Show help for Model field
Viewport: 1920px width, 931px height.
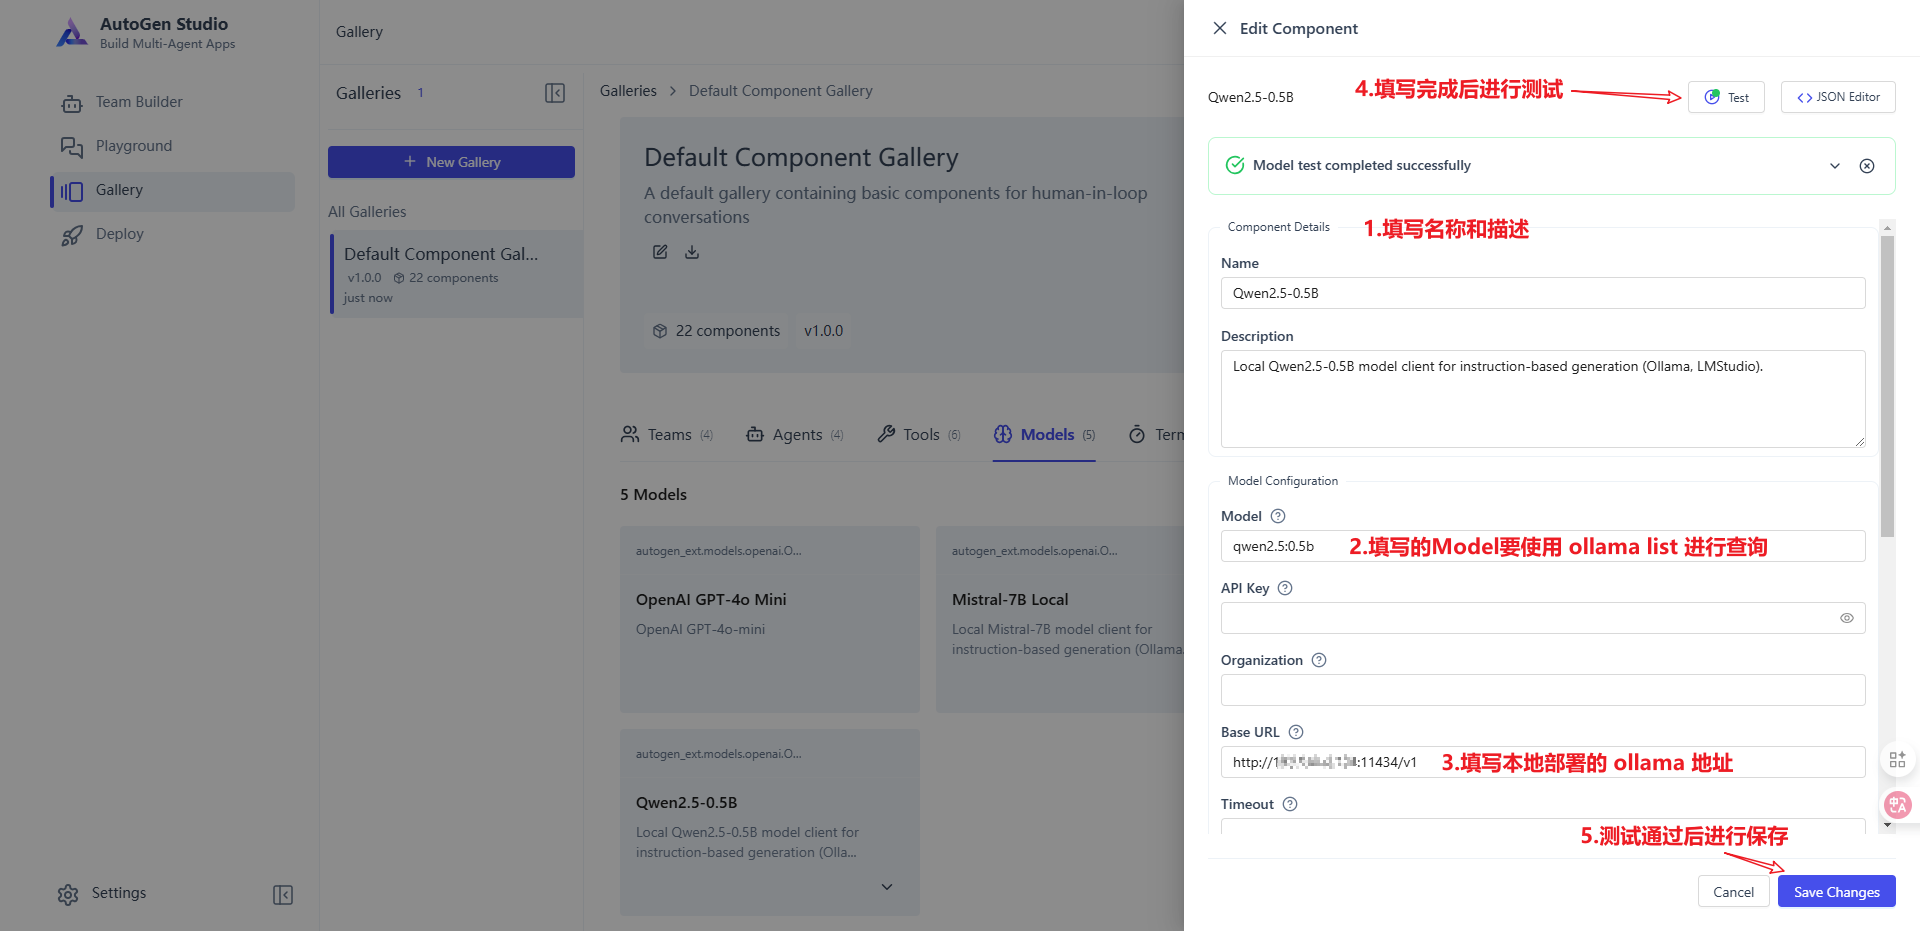point(1278,516)
